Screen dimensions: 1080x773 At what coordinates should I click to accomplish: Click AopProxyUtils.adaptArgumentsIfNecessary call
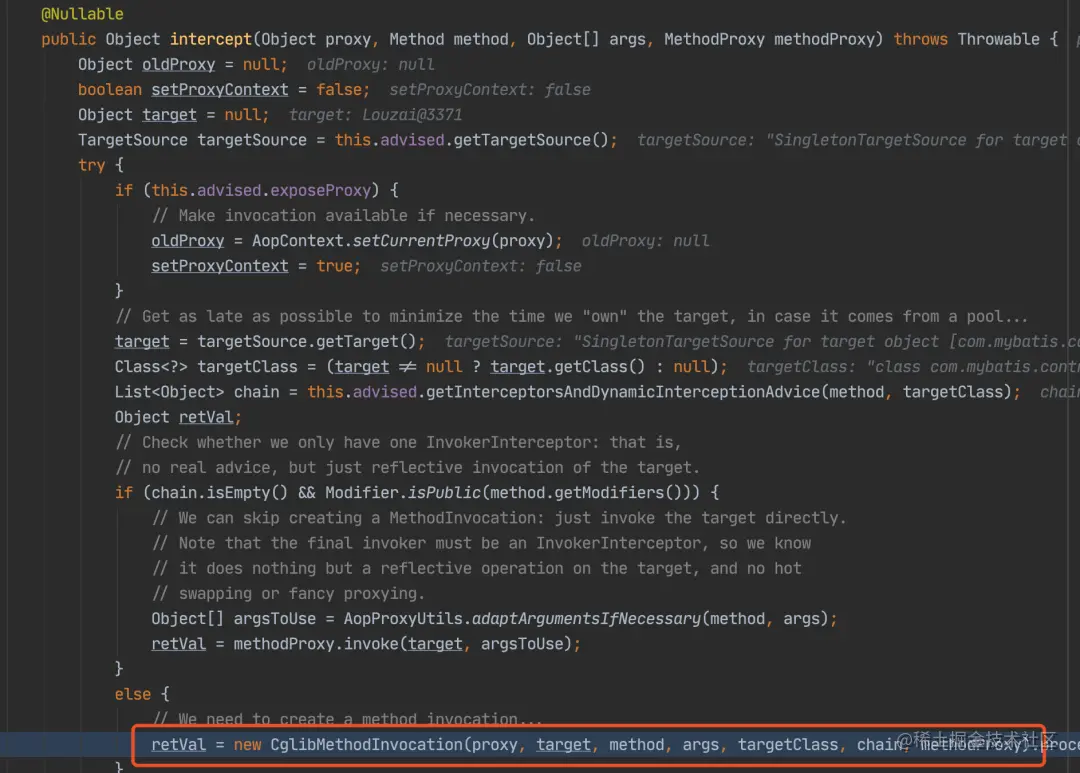click(x=586, y=619)
